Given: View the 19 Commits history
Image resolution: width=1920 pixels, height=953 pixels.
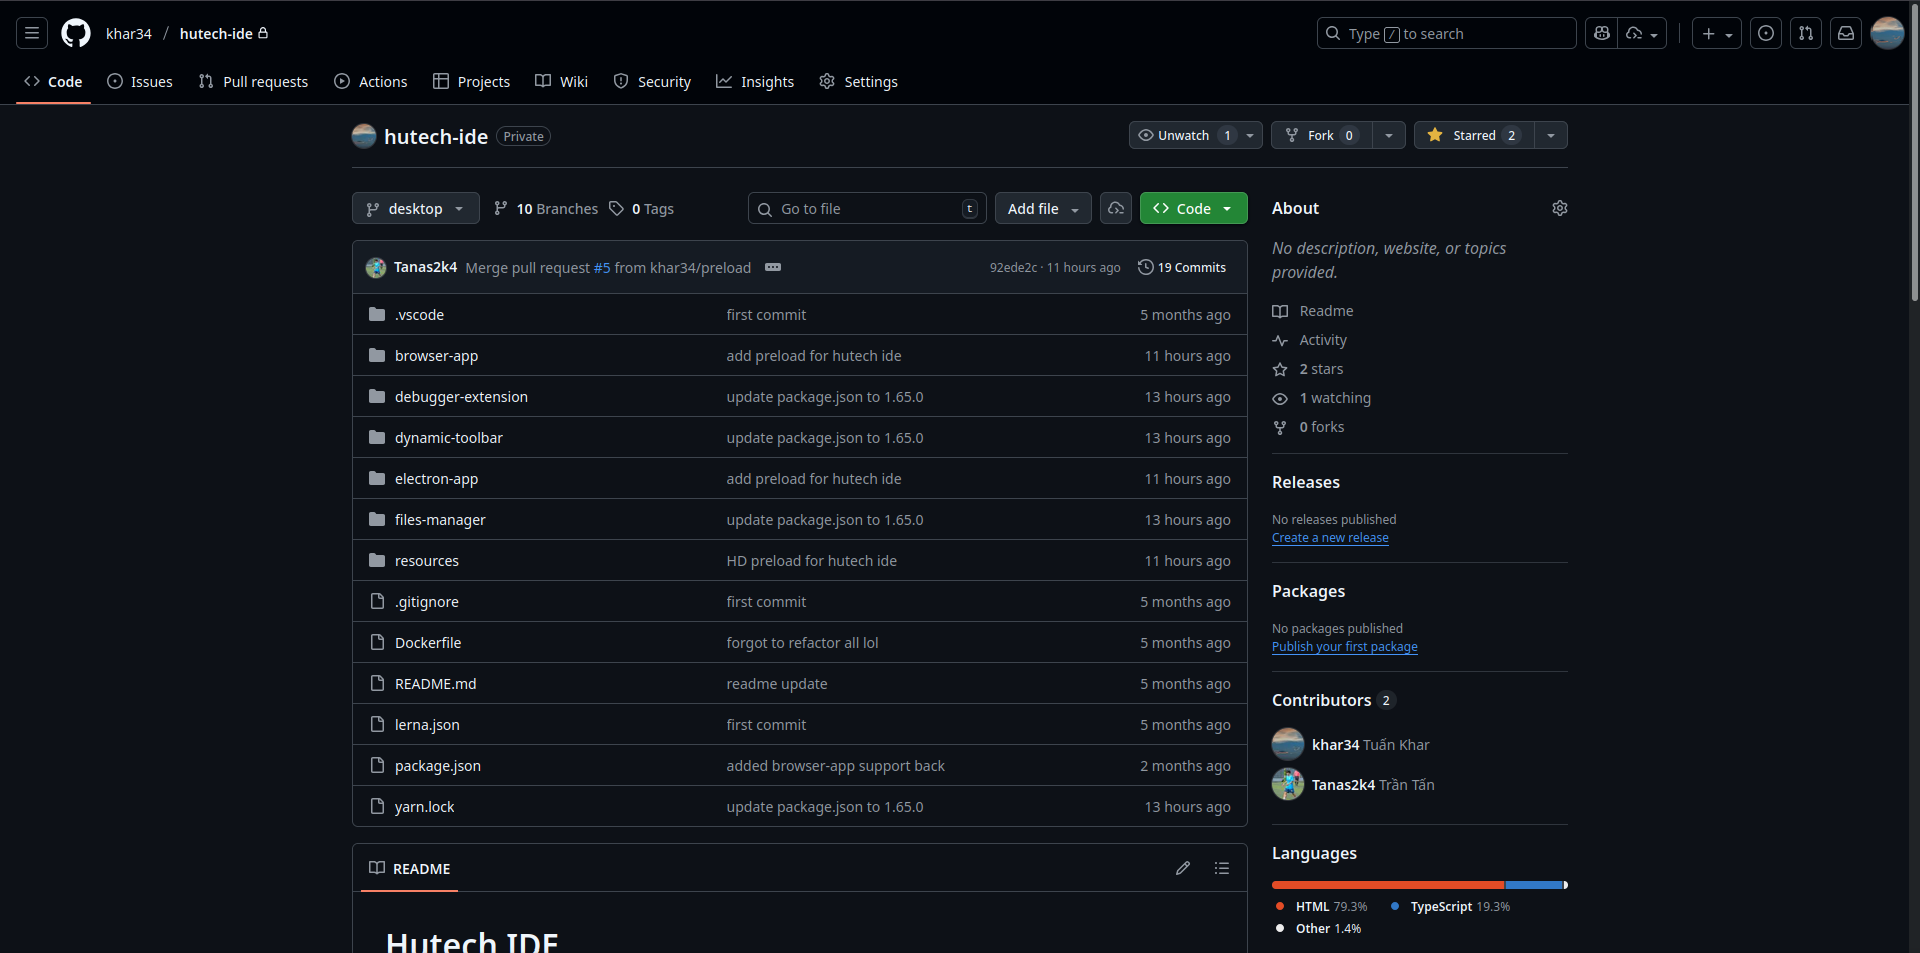Looking at the screenshot, I should click(x=1182, y=267).
